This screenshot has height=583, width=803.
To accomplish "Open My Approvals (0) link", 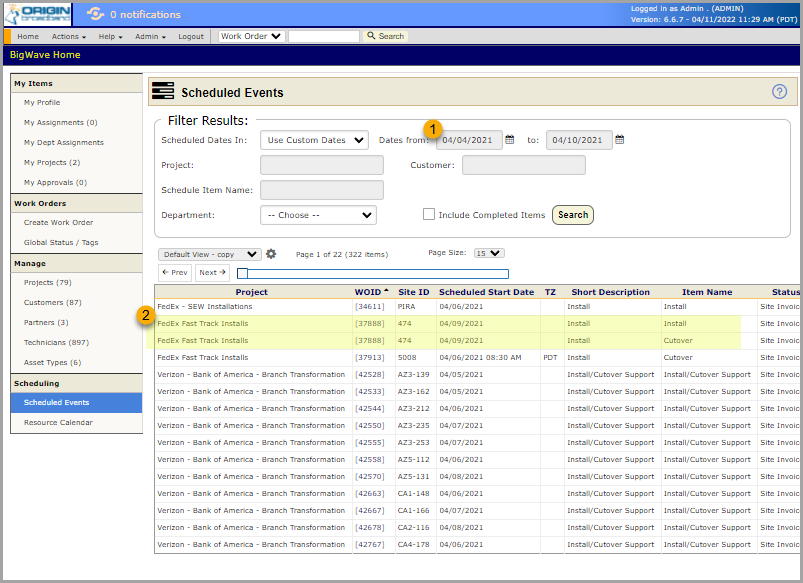I will [x=55, y=182].
